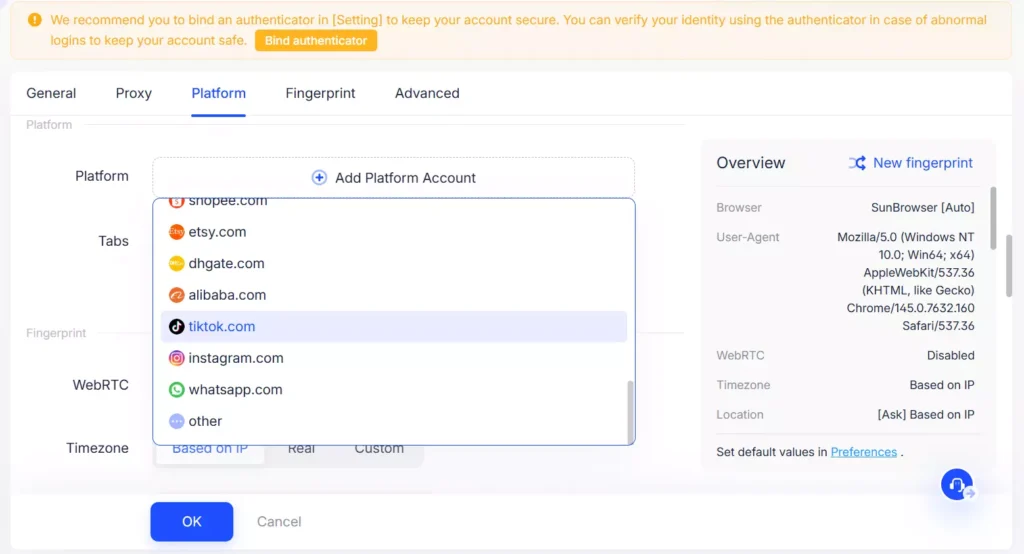Open the Preferences link in Overview

tap(863, 452)
